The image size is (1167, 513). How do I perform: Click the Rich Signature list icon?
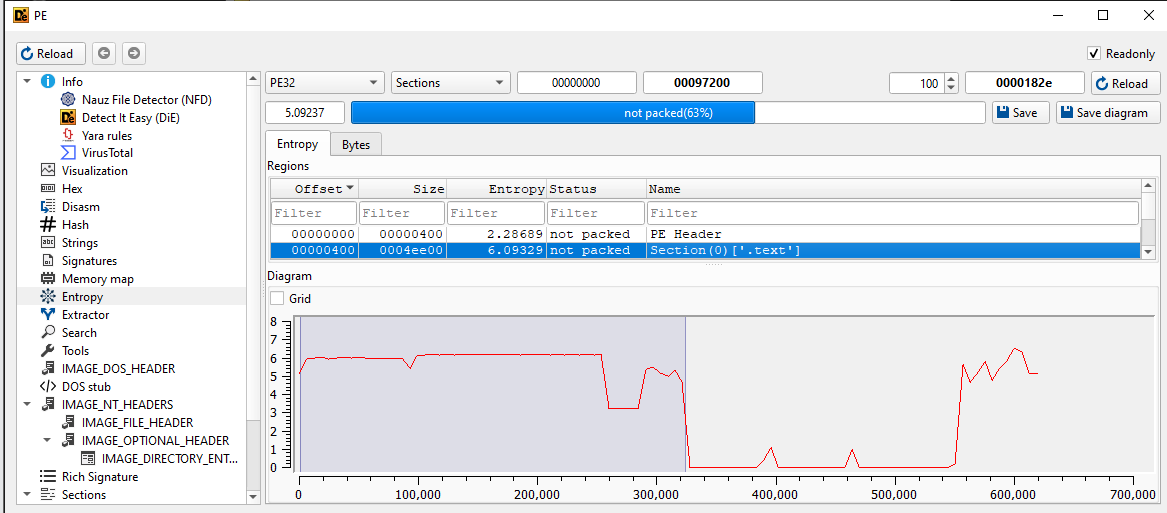tap(48, 477)
